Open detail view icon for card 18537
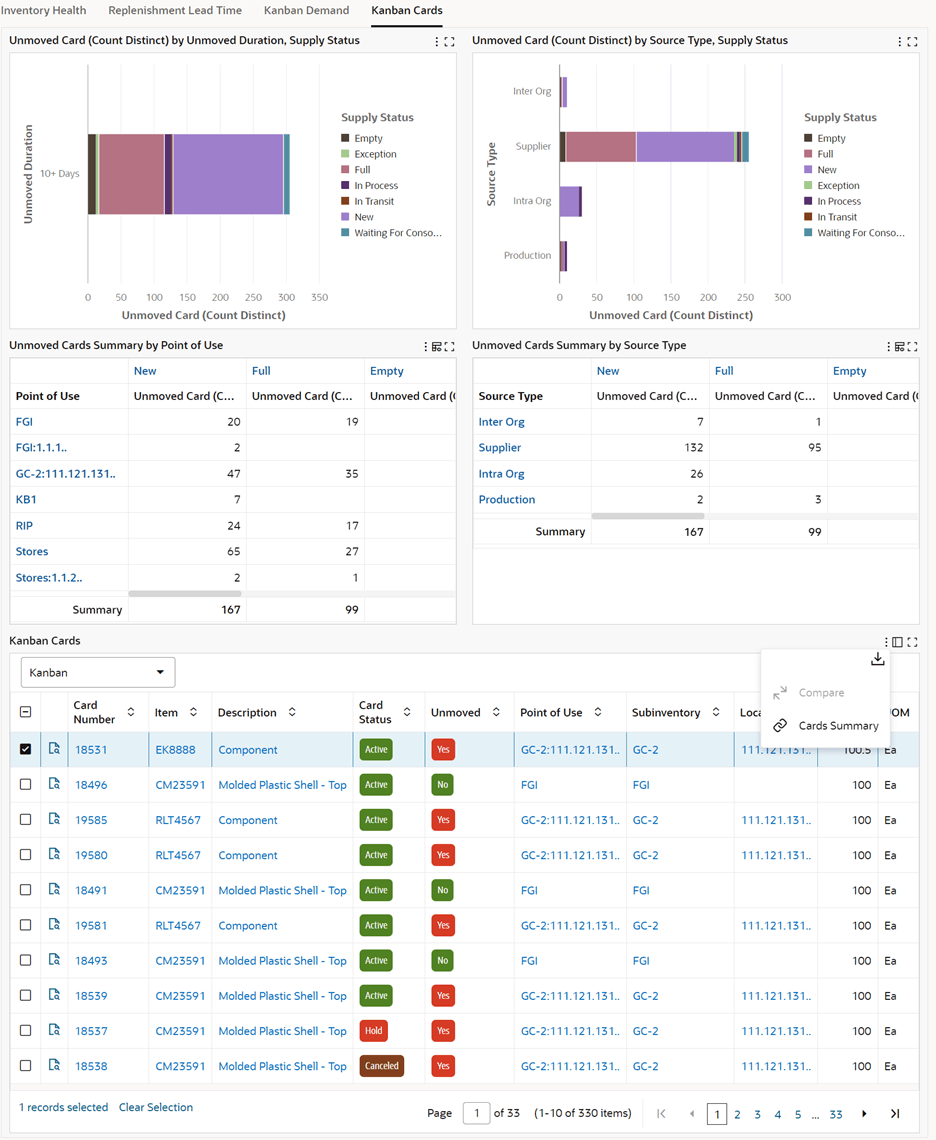 click(55, 1030)
